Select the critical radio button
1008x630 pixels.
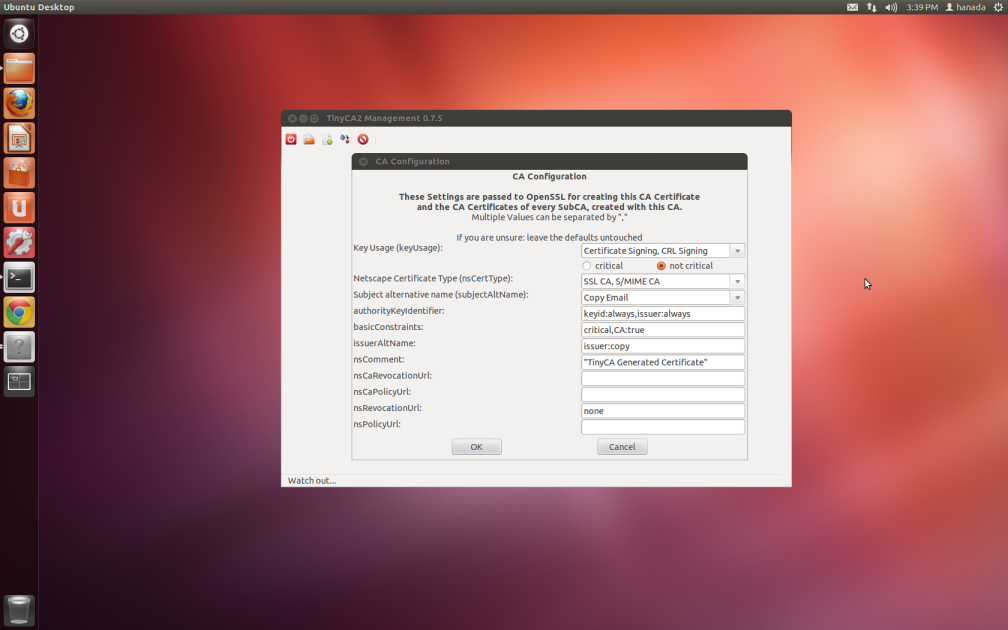[587, 265]
